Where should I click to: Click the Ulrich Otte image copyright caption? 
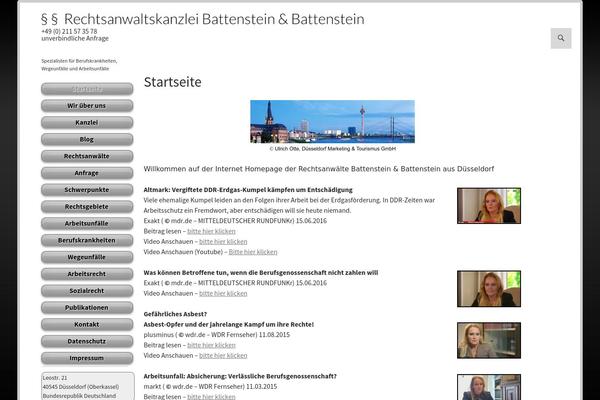[x=333, y=149]
